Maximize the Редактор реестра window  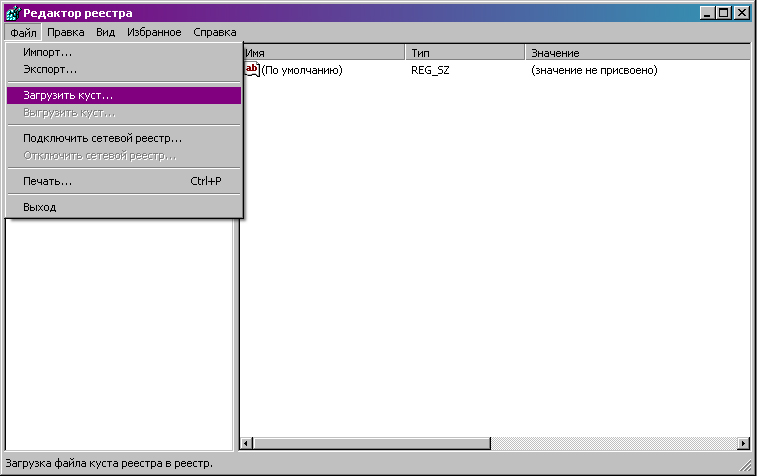coord(724,13)
